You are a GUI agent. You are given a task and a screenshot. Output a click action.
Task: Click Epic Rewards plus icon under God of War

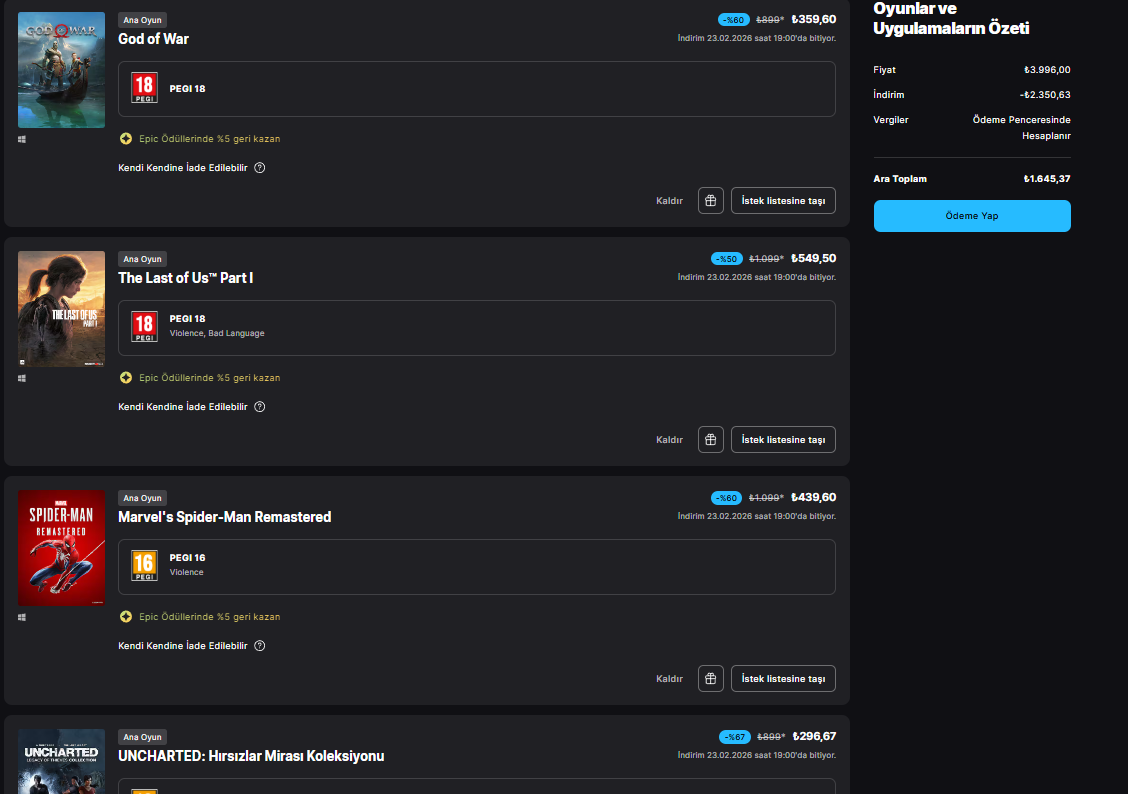click(126, 139)
